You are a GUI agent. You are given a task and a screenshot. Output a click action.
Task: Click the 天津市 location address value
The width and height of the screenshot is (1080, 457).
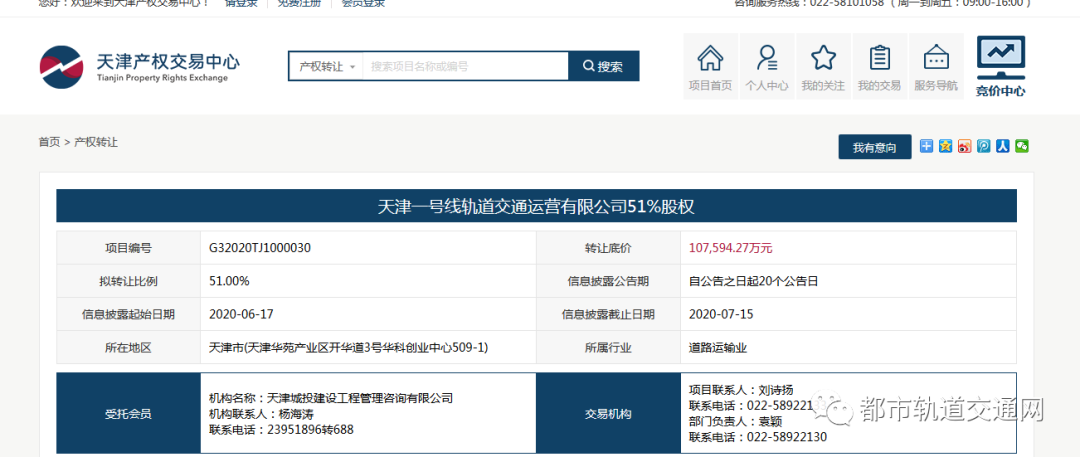[x=348, y=347]
